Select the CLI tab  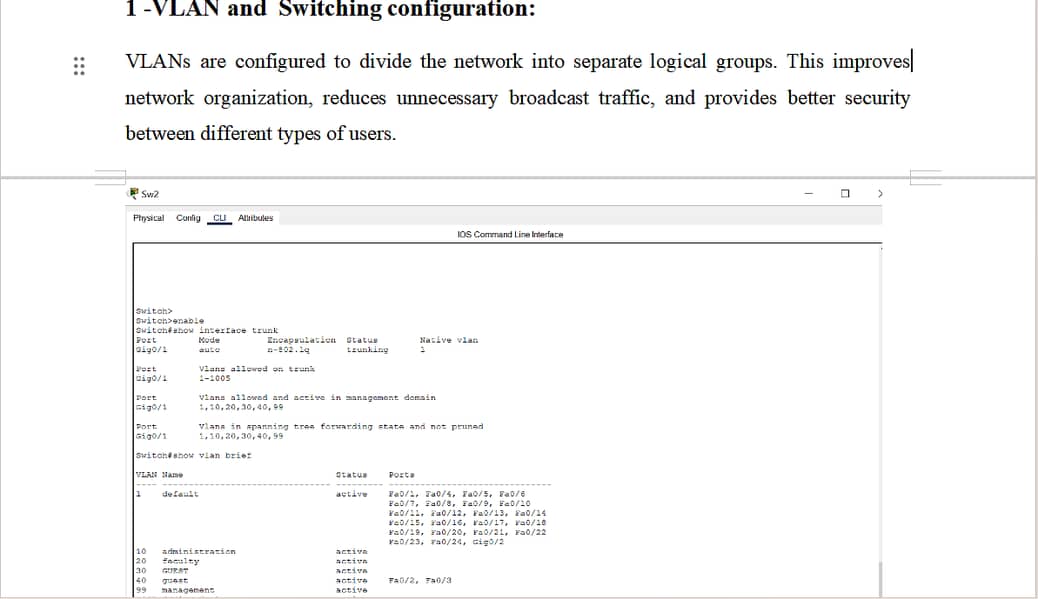coord(219,218)
